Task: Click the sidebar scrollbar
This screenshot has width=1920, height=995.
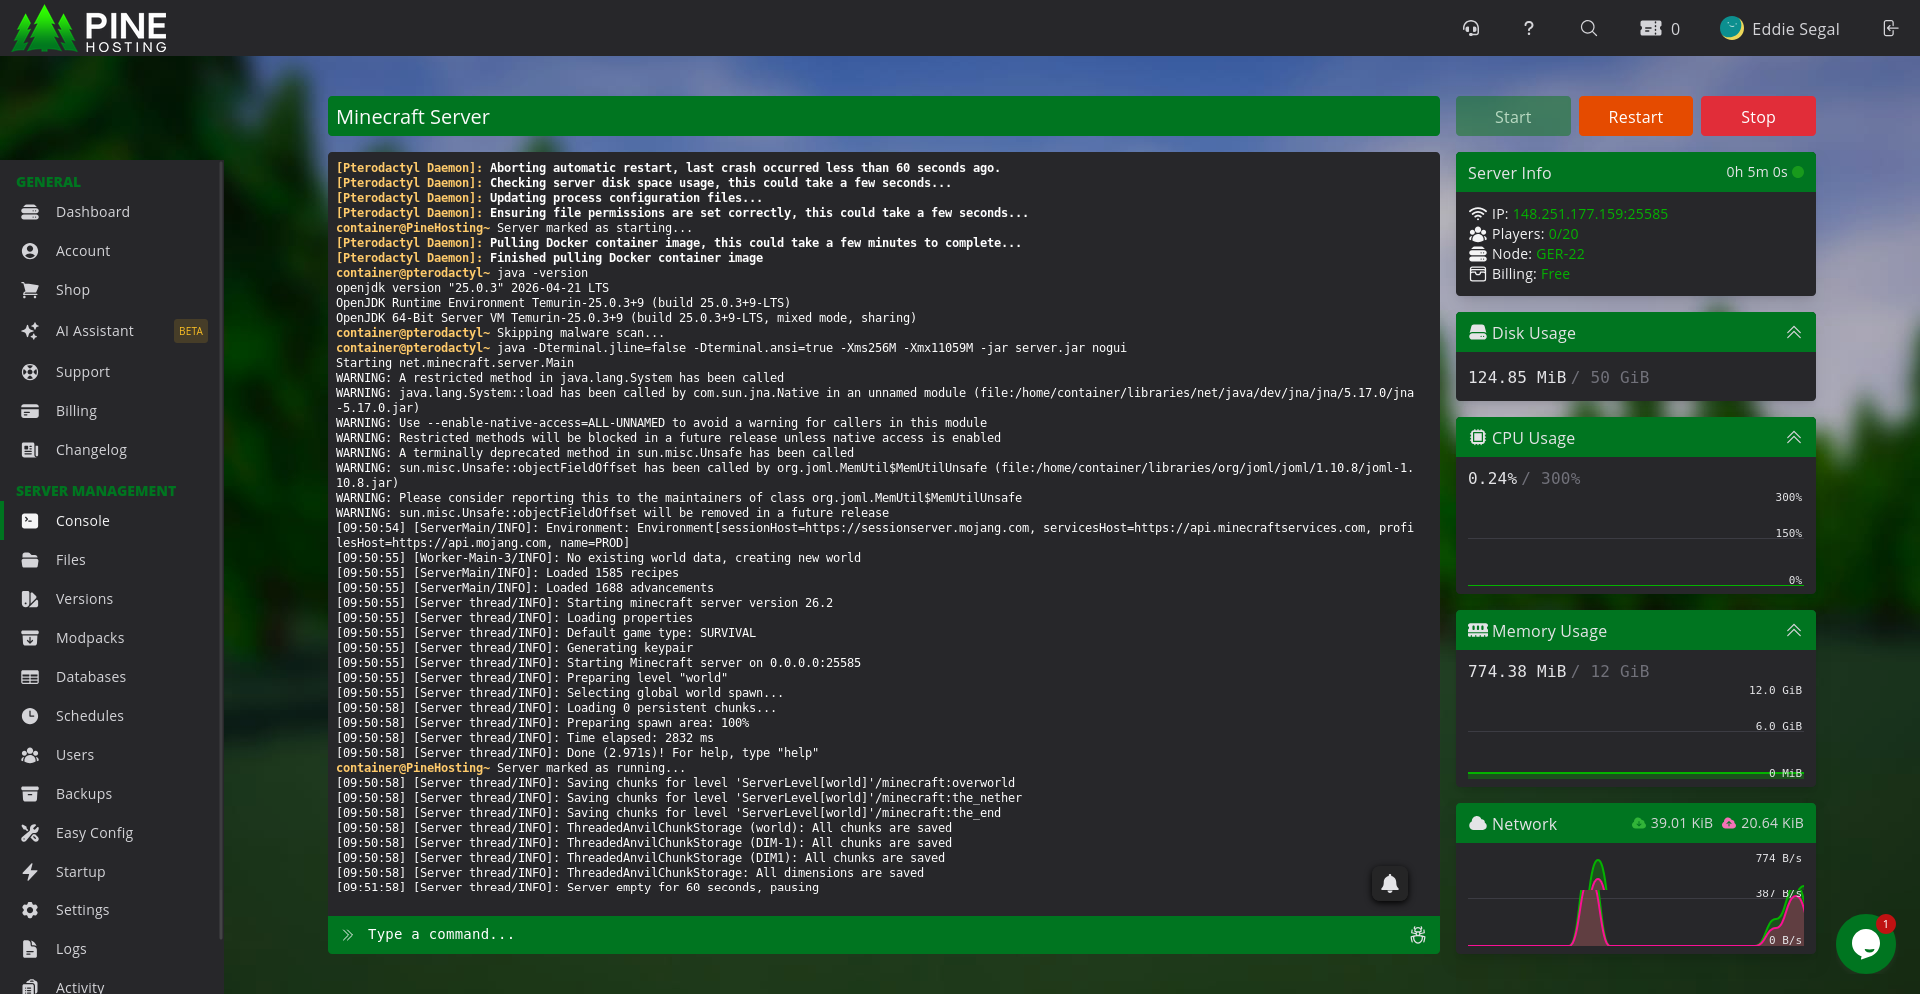Action: click(221, 550)
